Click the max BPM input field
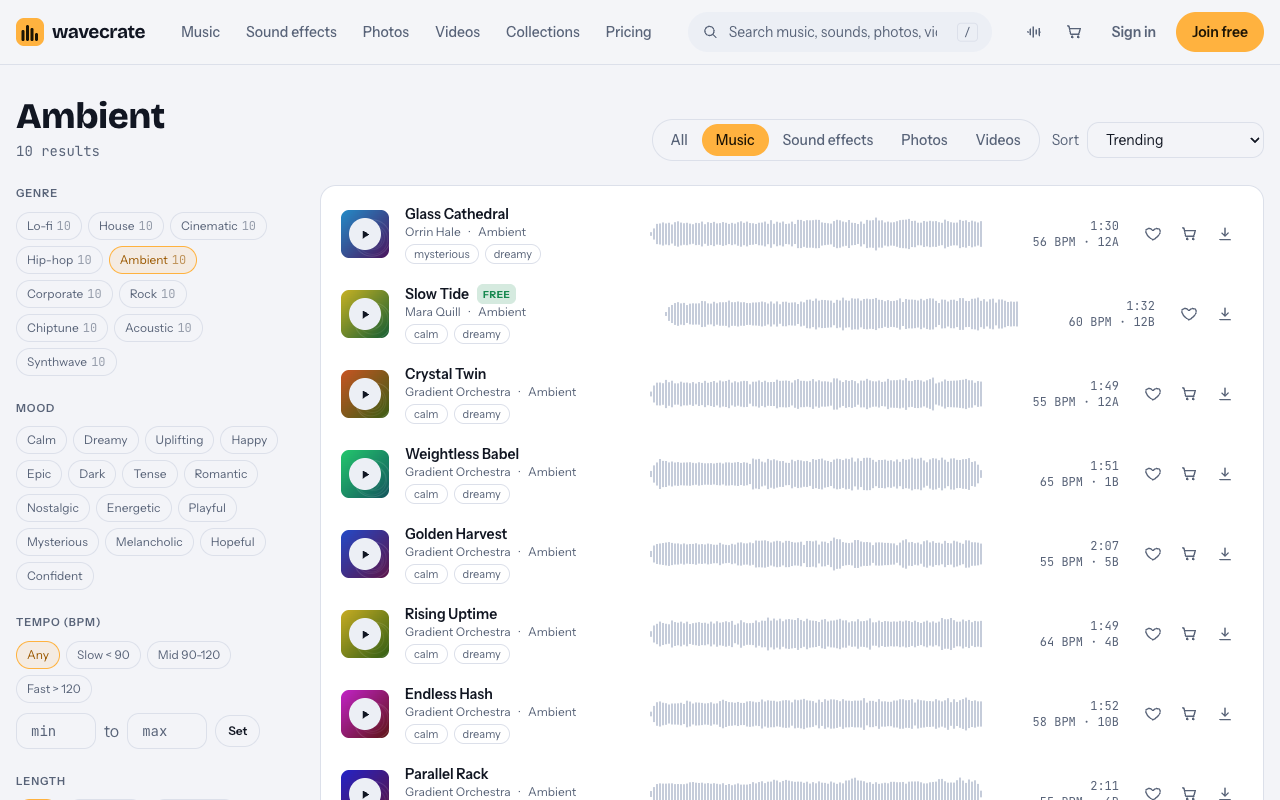This screenshot has height=800, width=1280. tap(167, 731)
